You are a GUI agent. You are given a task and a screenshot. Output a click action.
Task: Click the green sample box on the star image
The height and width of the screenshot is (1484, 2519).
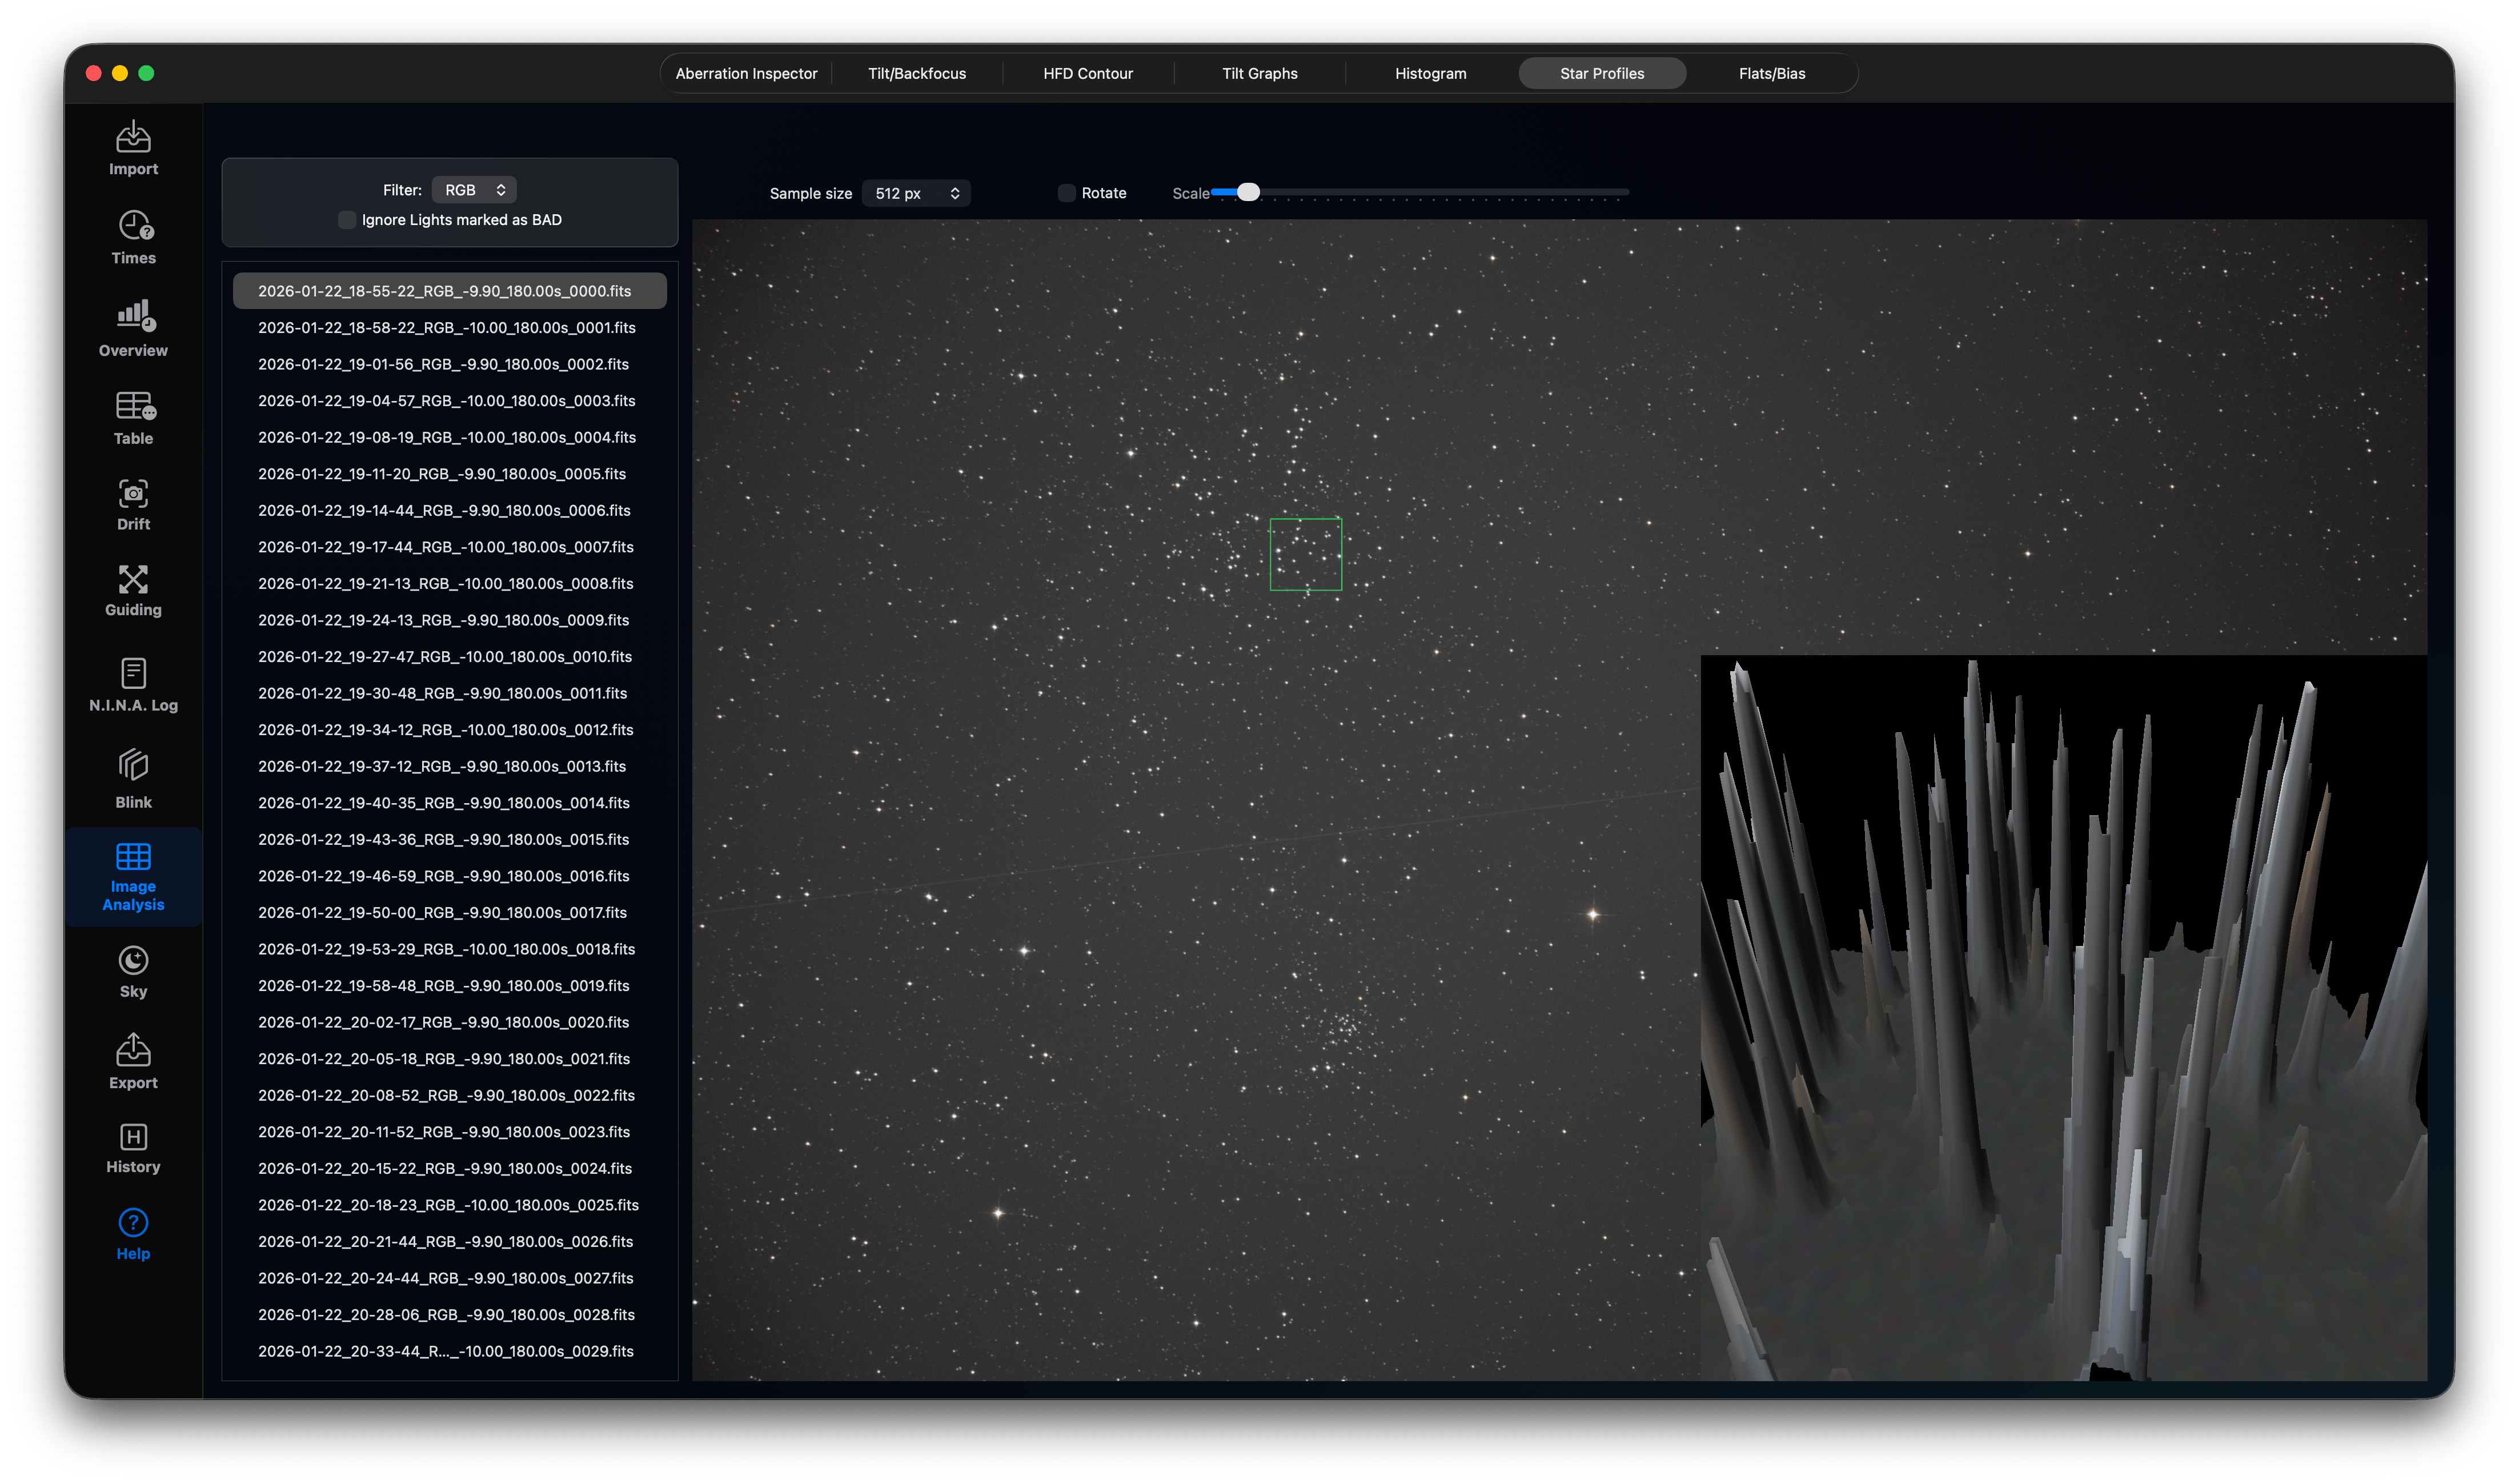tap(1305, 554)
